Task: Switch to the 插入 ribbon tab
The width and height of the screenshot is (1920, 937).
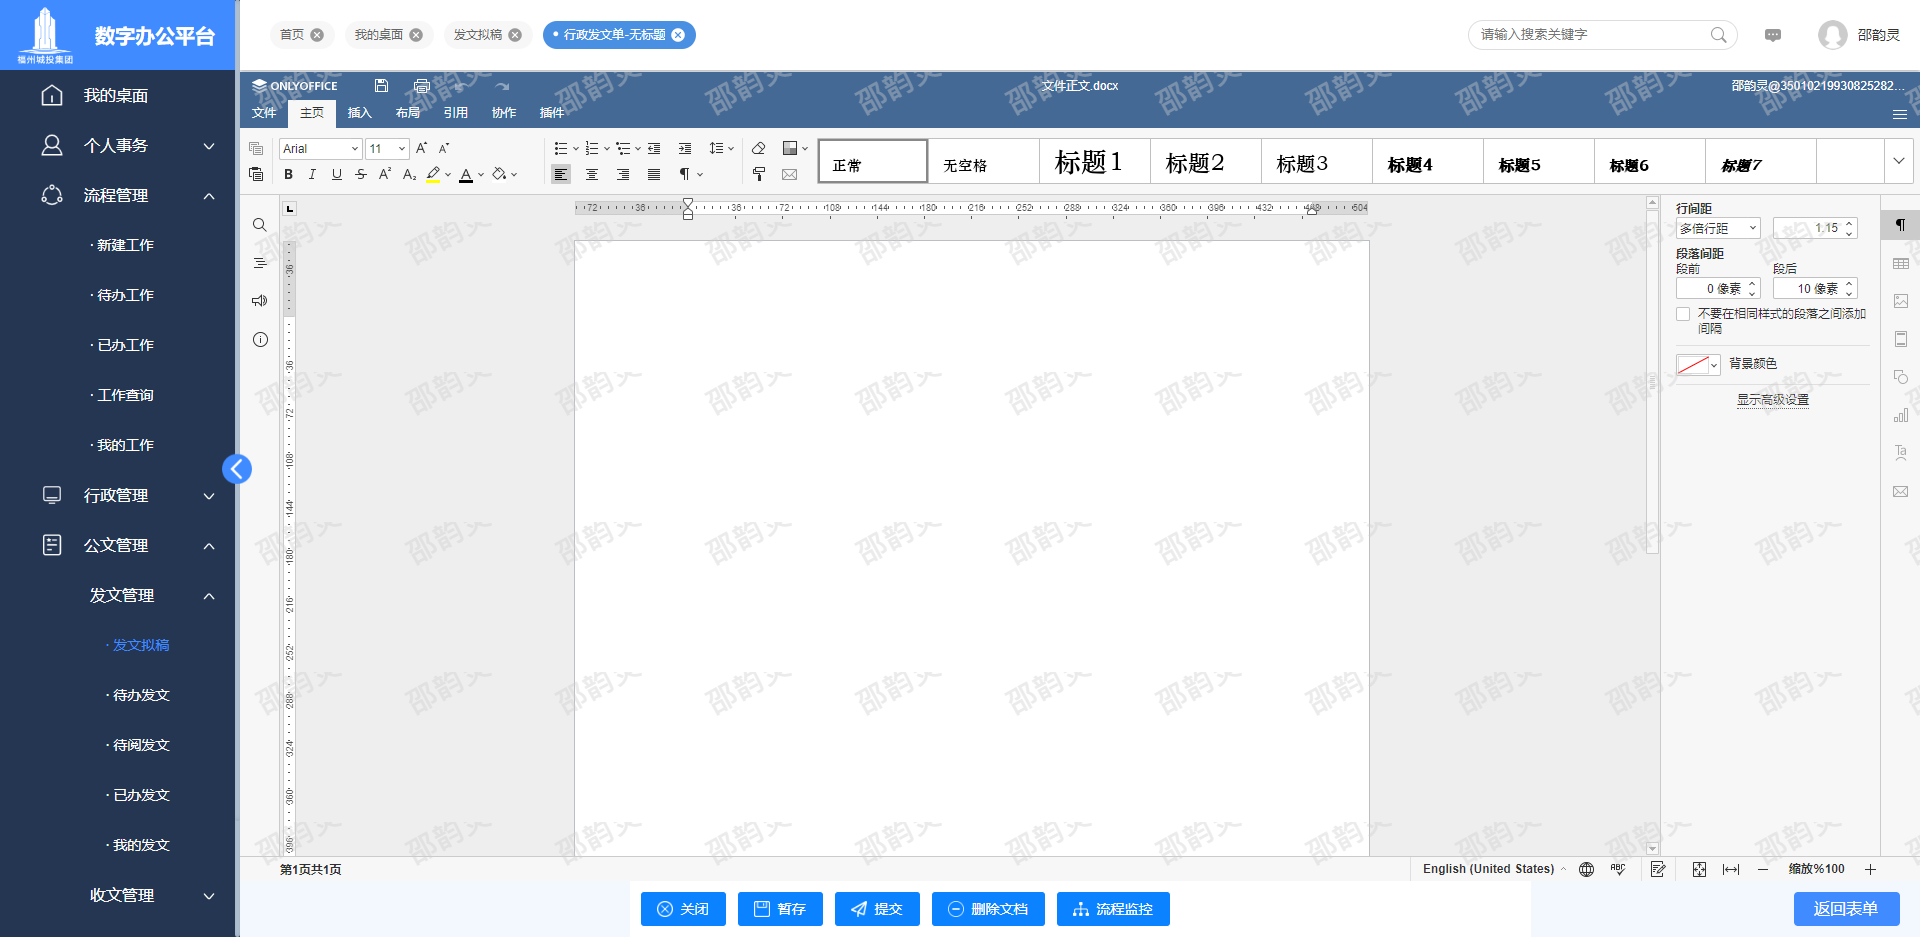Action: click(359, 113)
